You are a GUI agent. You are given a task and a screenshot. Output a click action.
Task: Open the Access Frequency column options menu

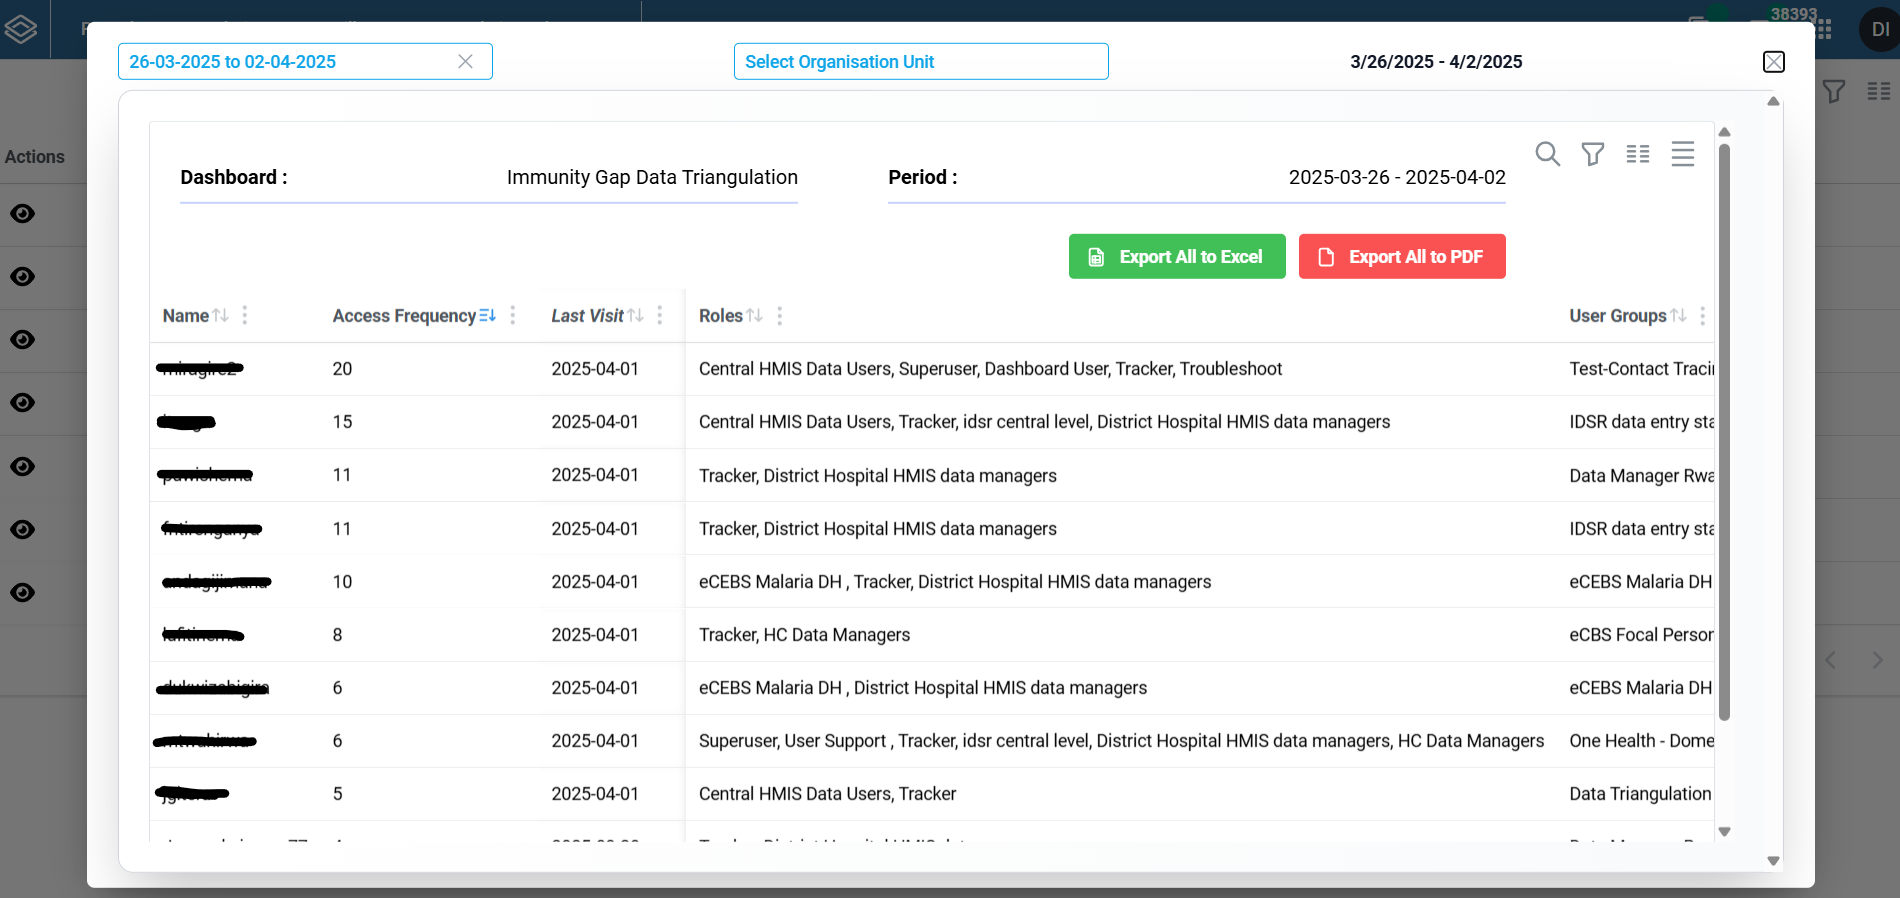513,316
